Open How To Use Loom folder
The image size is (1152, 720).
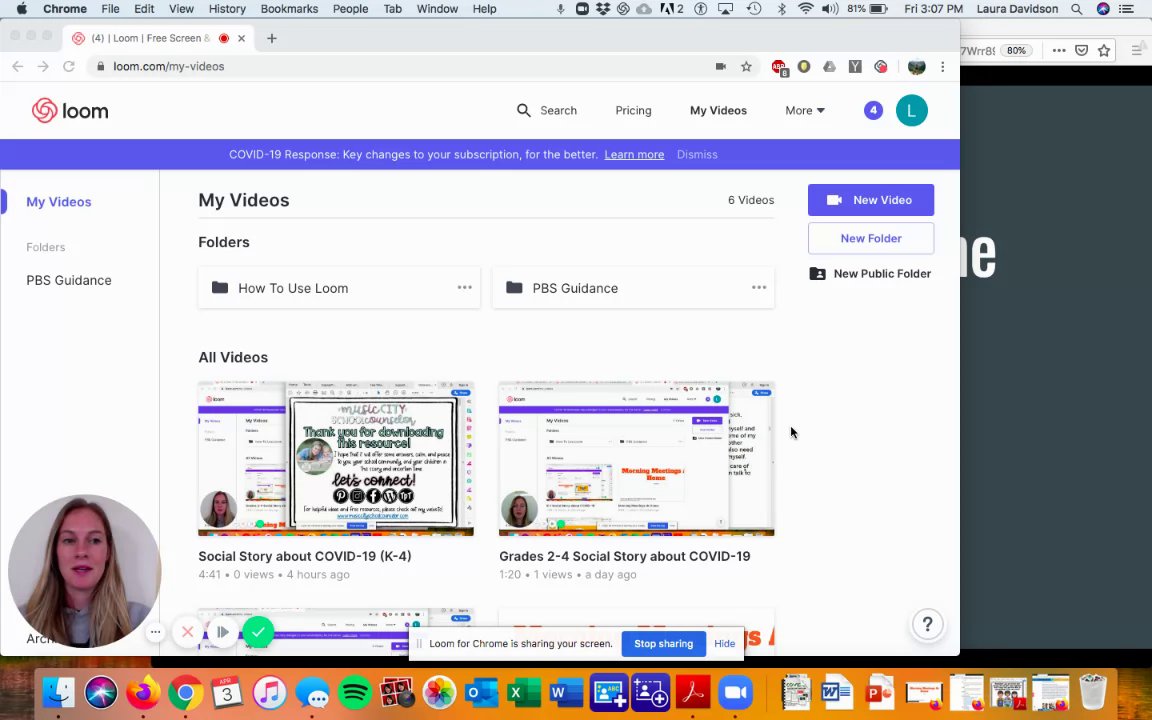coord(339,287)
